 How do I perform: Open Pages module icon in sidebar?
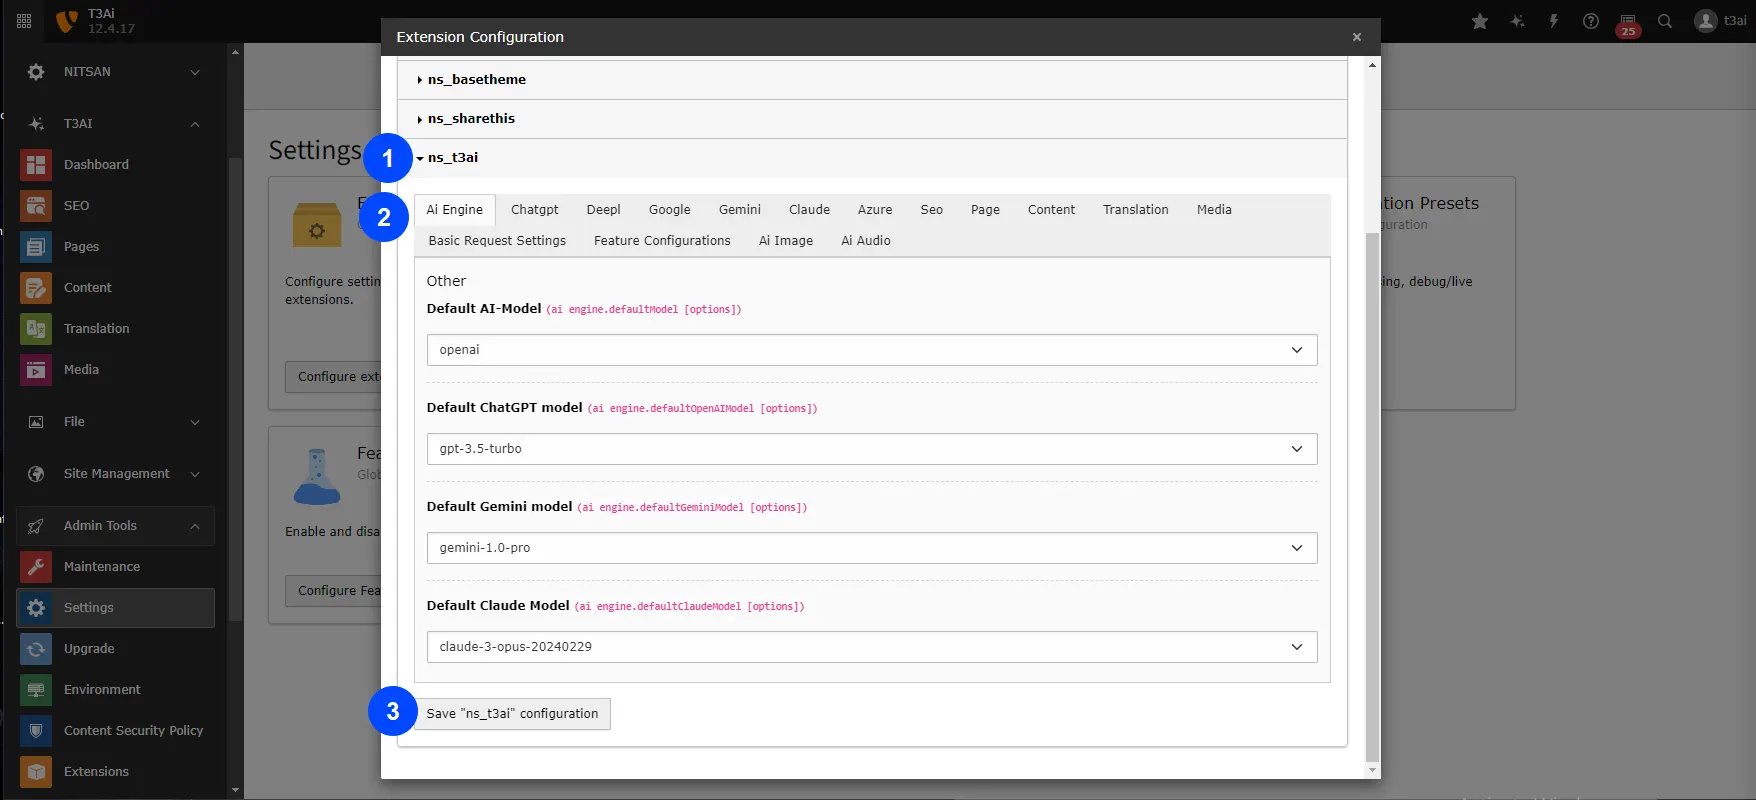(36, 247)
